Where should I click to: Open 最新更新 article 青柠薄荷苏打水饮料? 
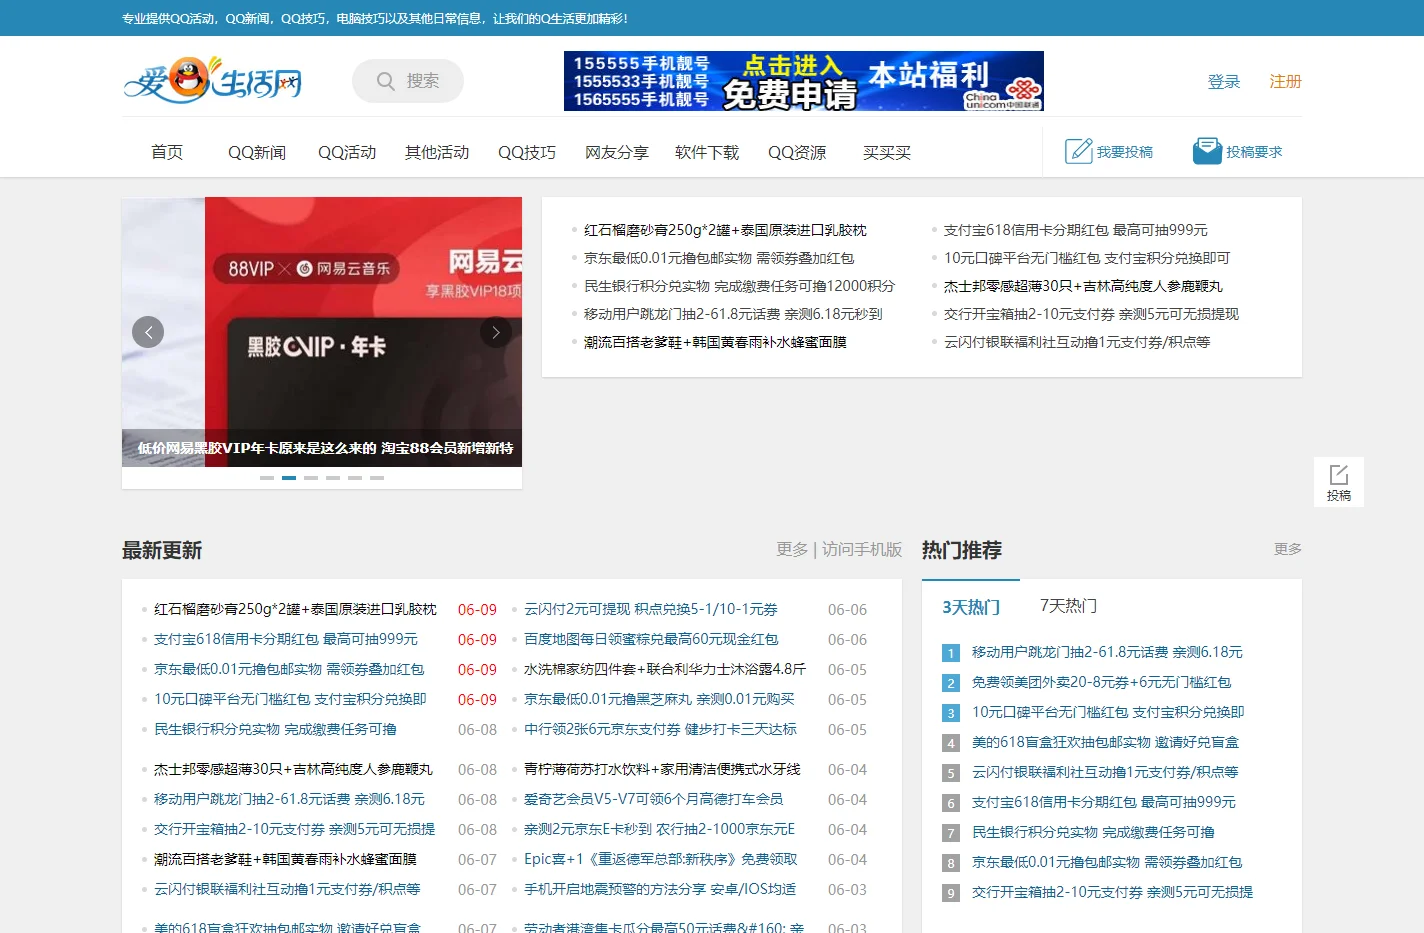[x=662, y=769]
